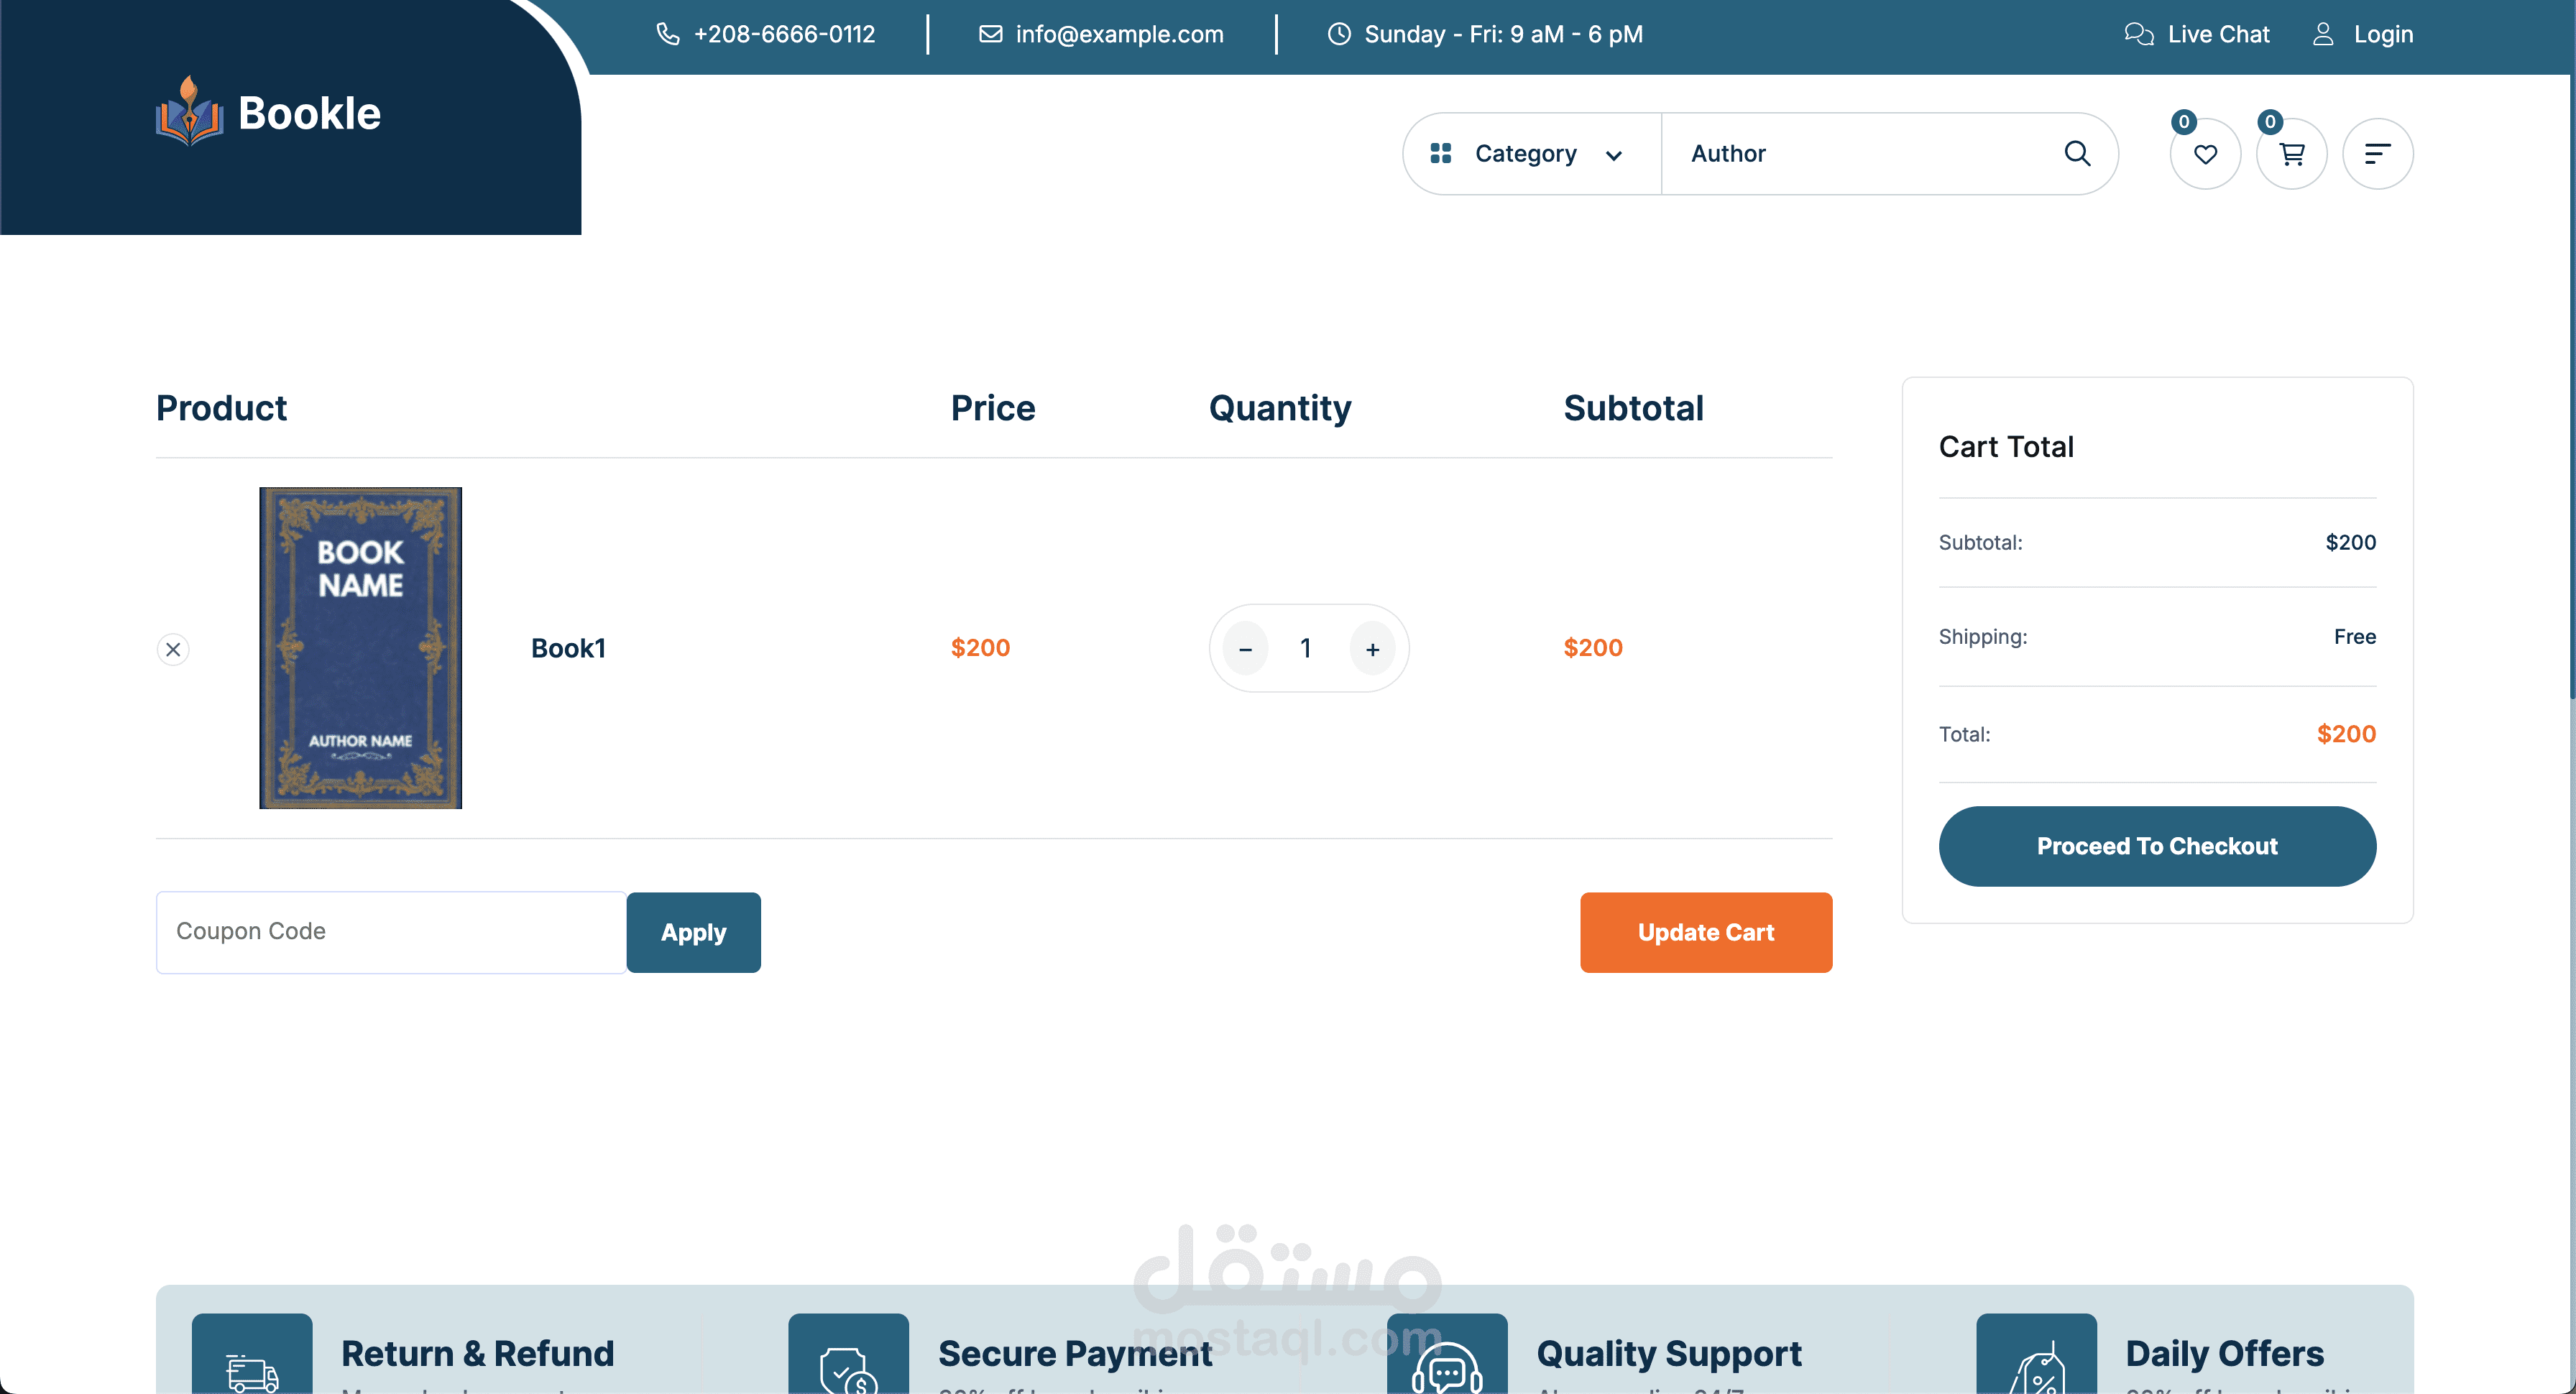Open the hamburger menu icon
The height and width of the screenshot is (1394, 2576).
pyautogui.click(x=2377, y=154)
